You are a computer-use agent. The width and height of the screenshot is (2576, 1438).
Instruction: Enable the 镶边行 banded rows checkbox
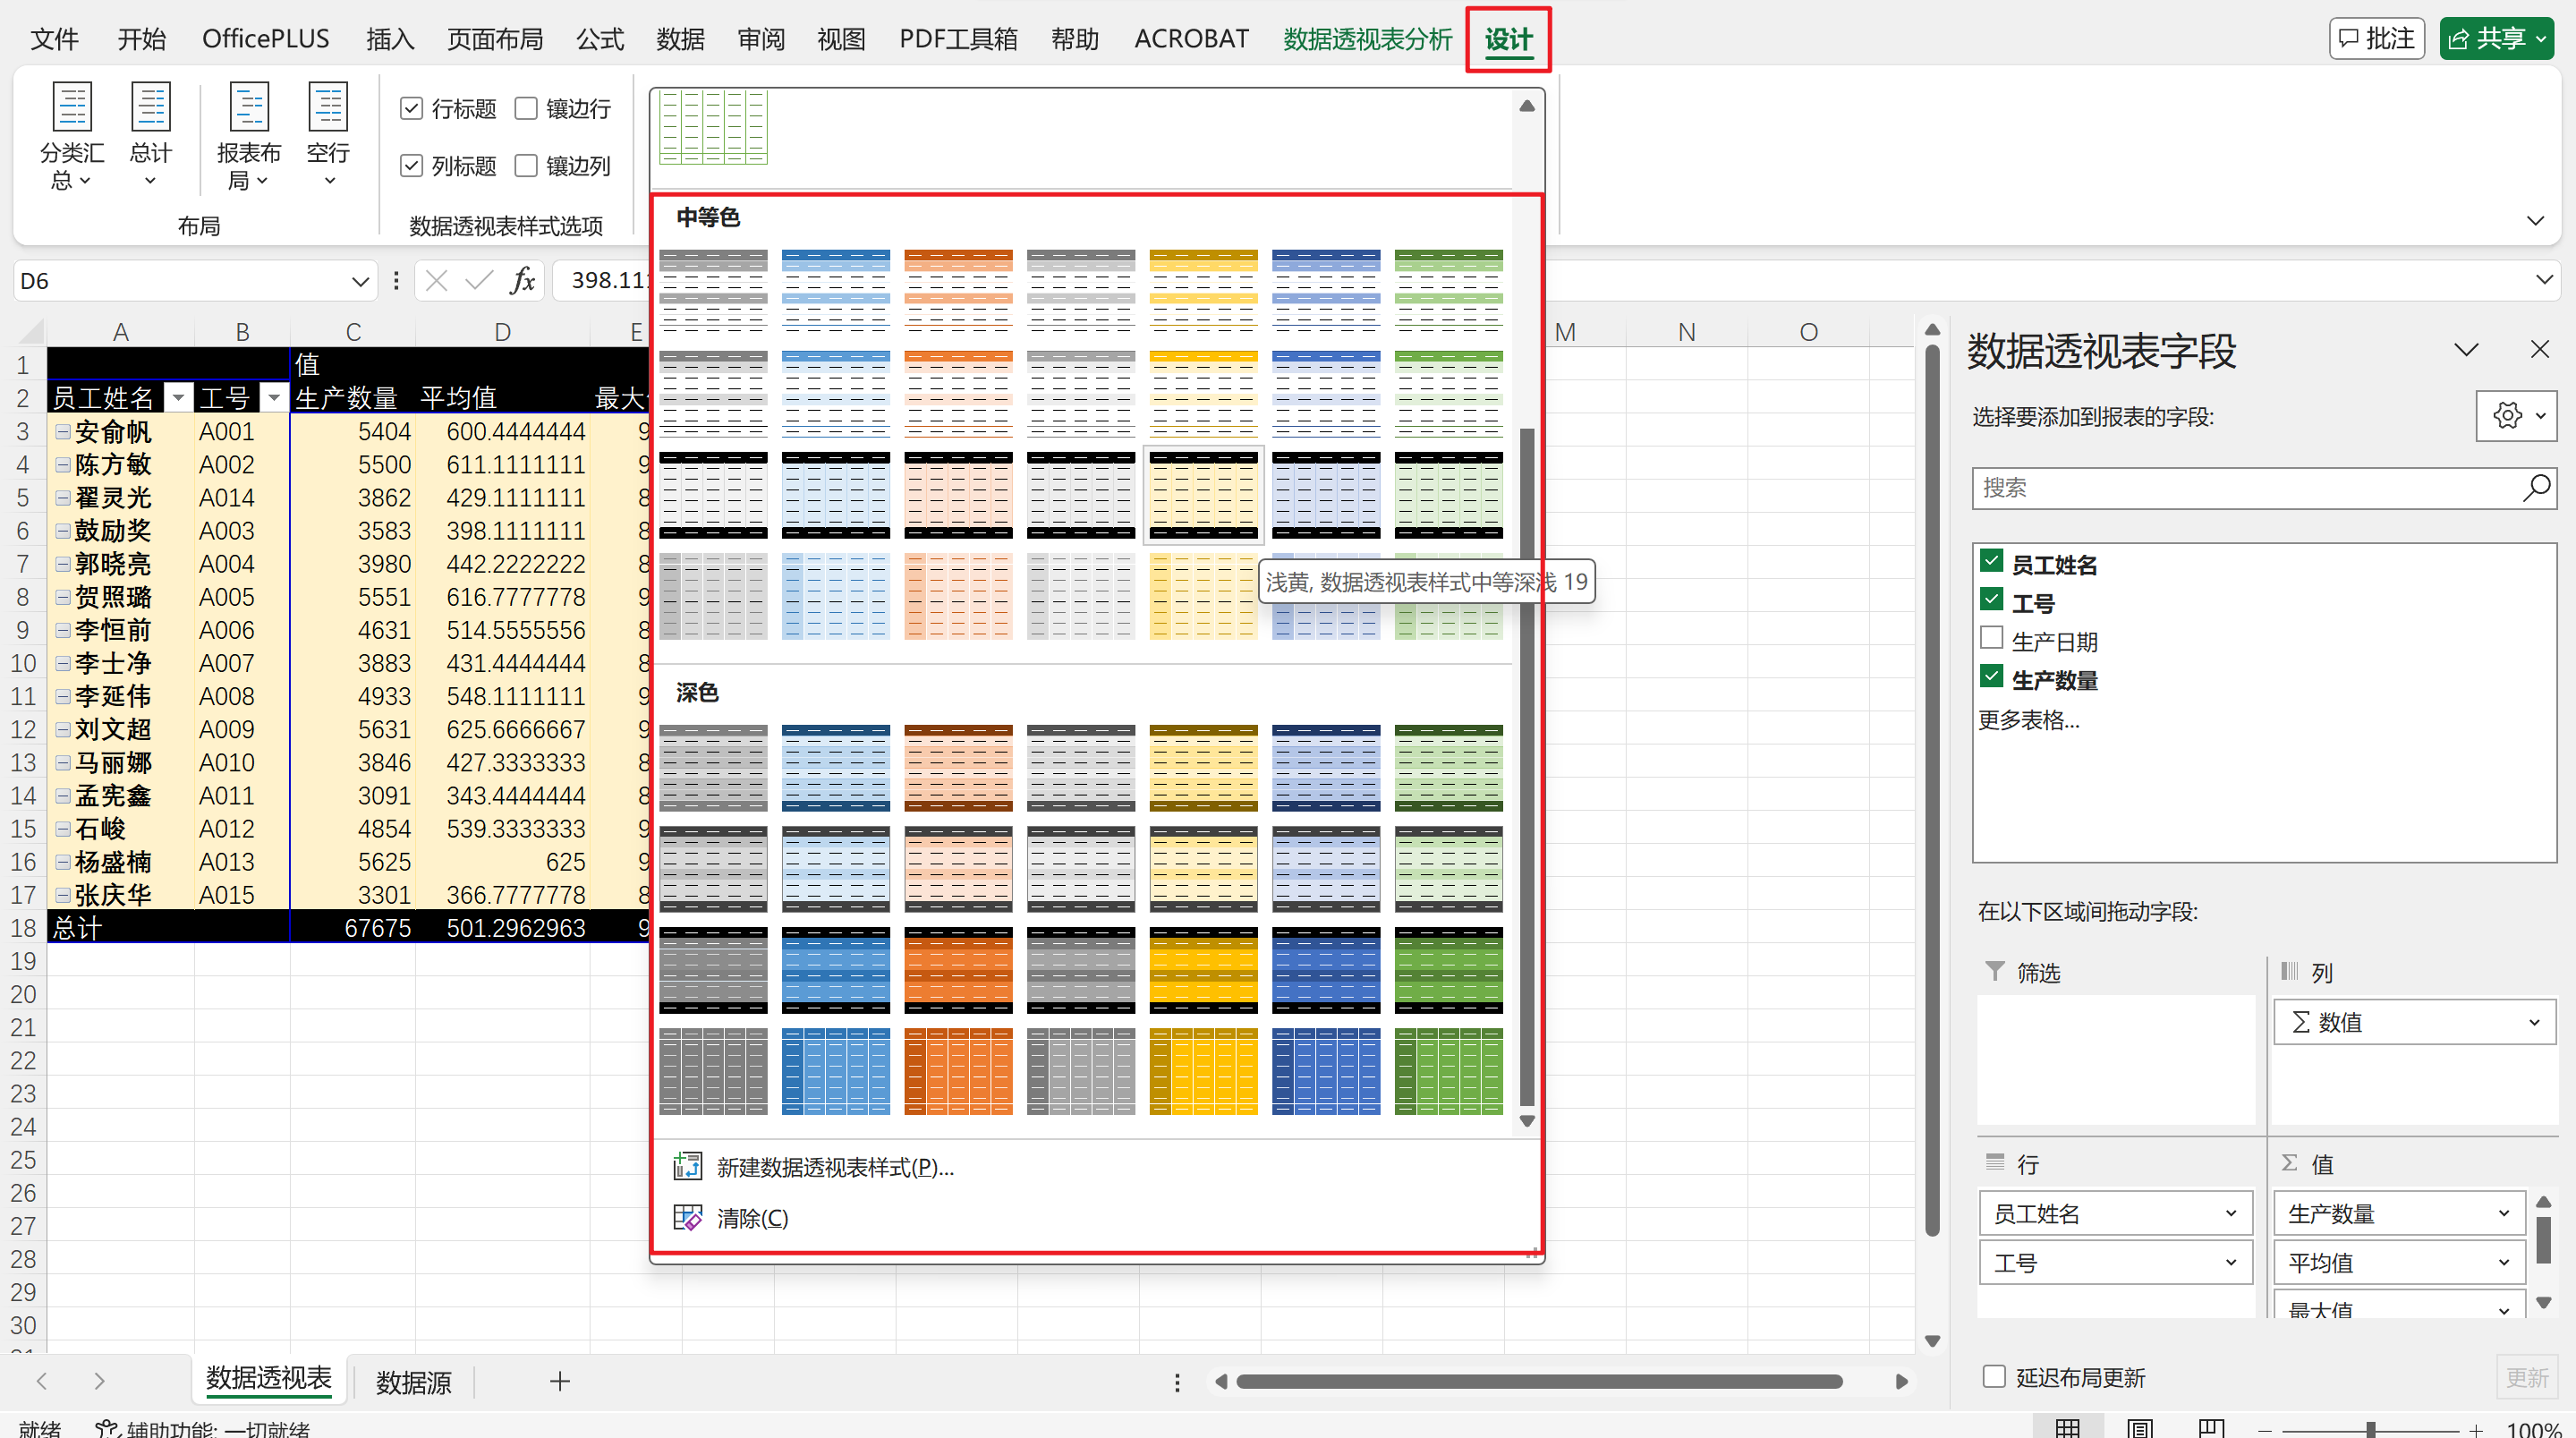[x=526, y=108]
